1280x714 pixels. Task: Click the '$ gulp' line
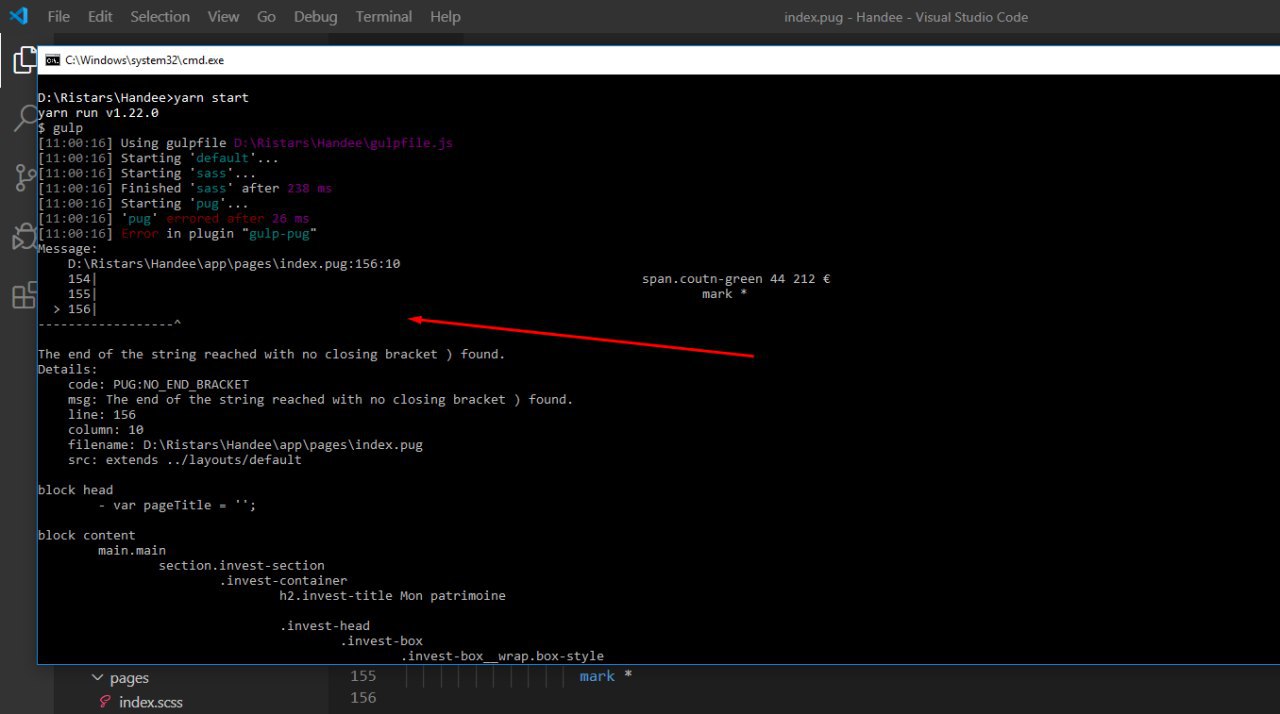(x=60, y=128)
